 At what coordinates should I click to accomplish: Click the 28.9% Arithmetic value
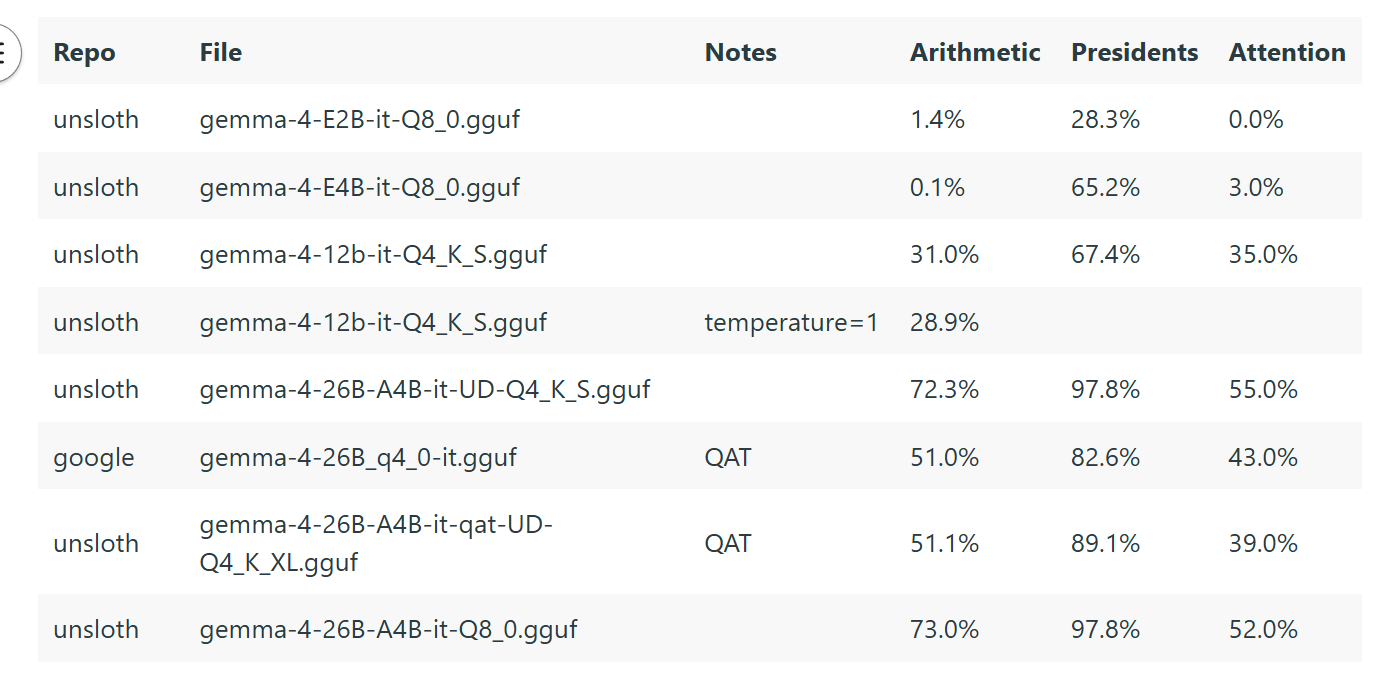click(x=944, y=322)
